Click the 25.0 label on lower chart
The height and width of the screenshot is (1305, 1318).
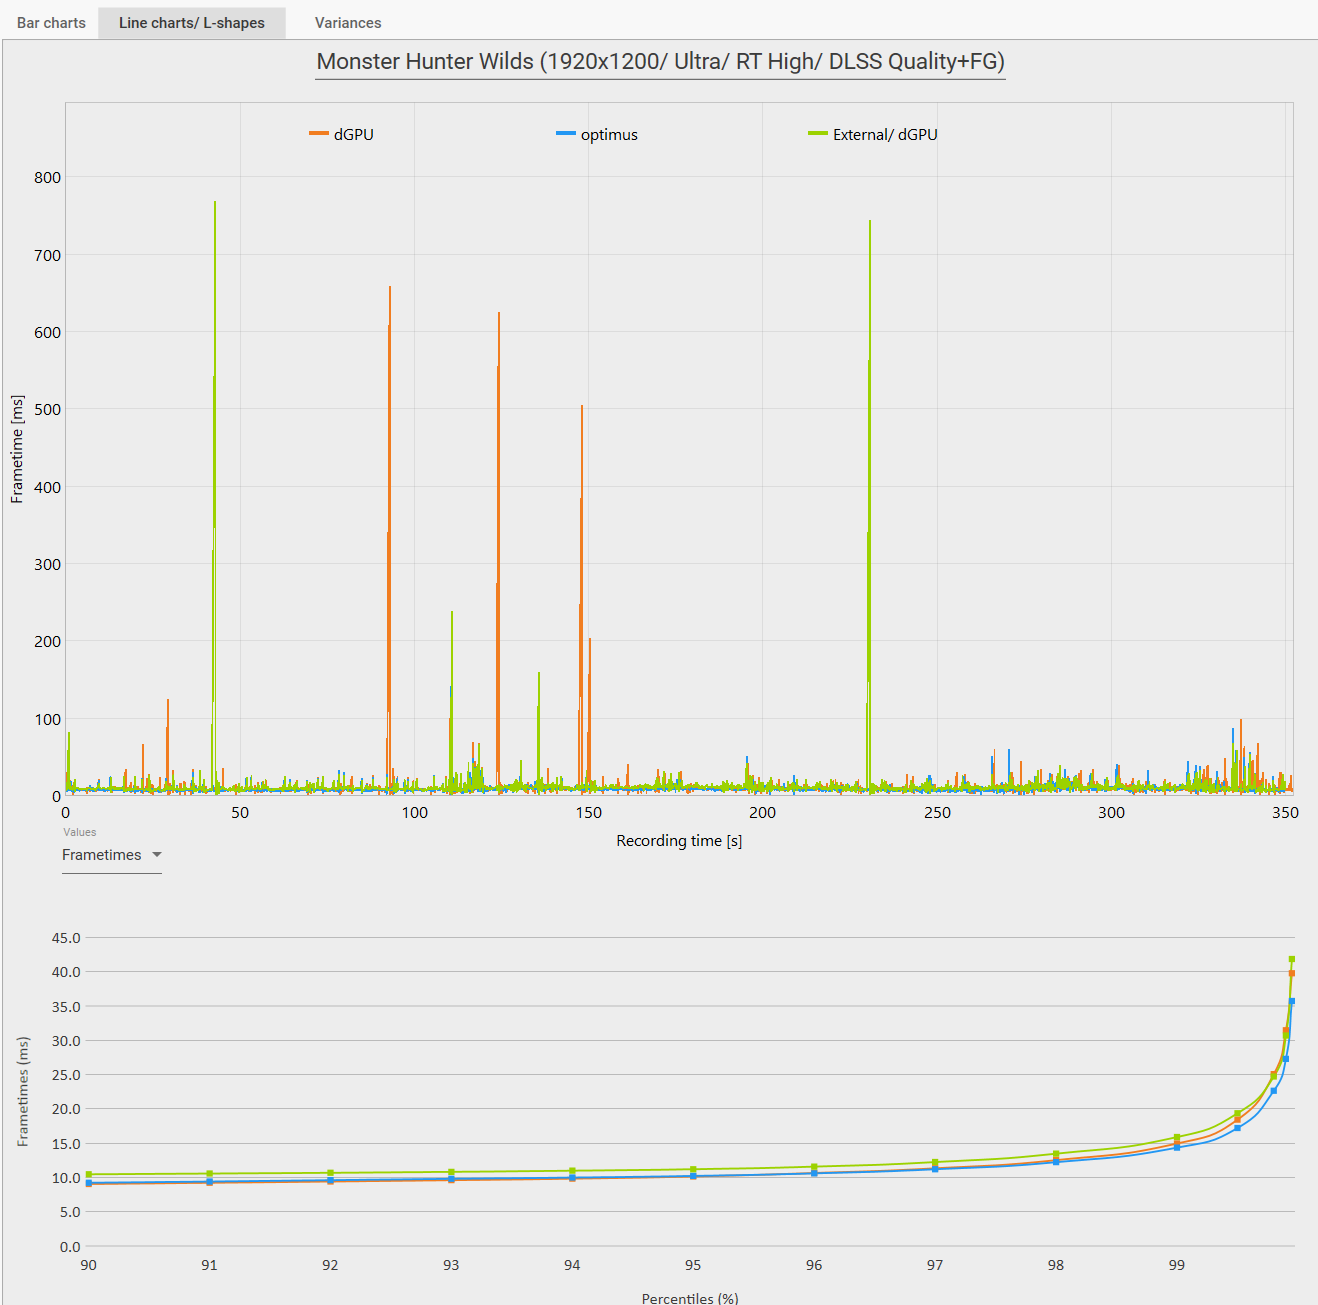pyautogui.click(x=66, y=1075)
